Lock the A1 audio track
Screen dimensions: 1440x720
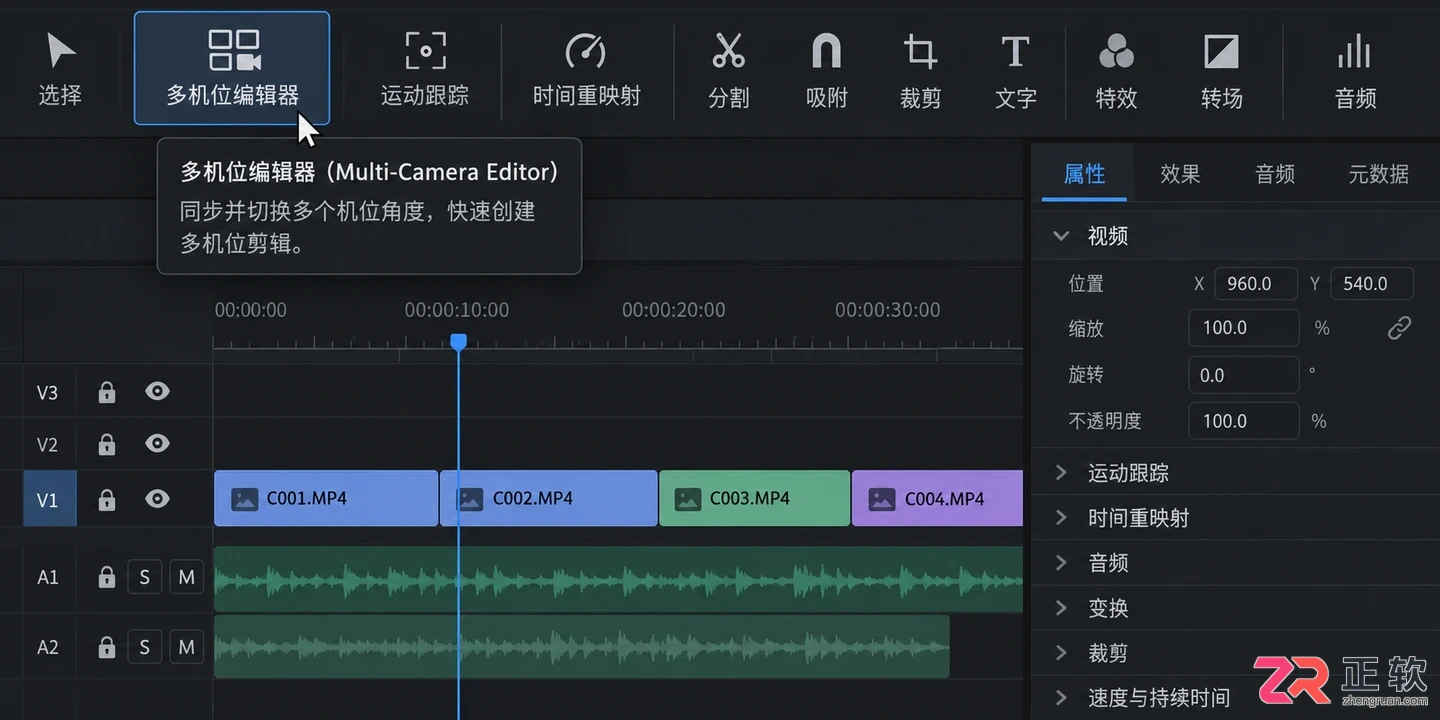click(107, 577)
